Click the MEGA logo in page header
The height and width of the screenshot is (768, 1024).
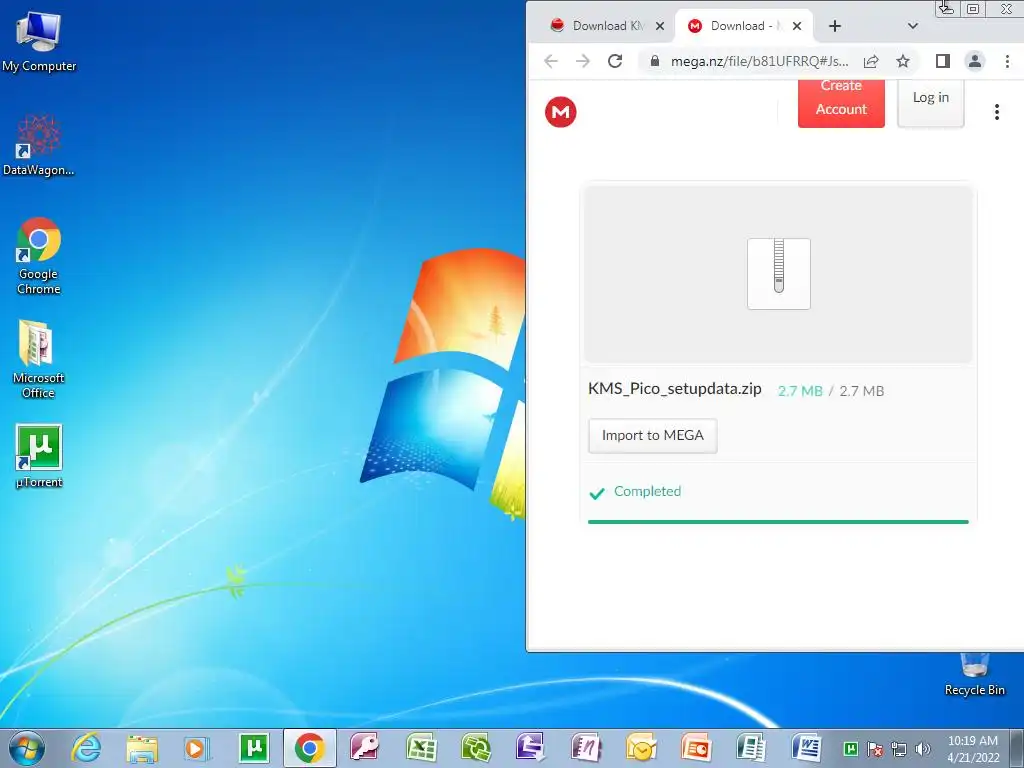pyautogui.click(x=560, y=112)
